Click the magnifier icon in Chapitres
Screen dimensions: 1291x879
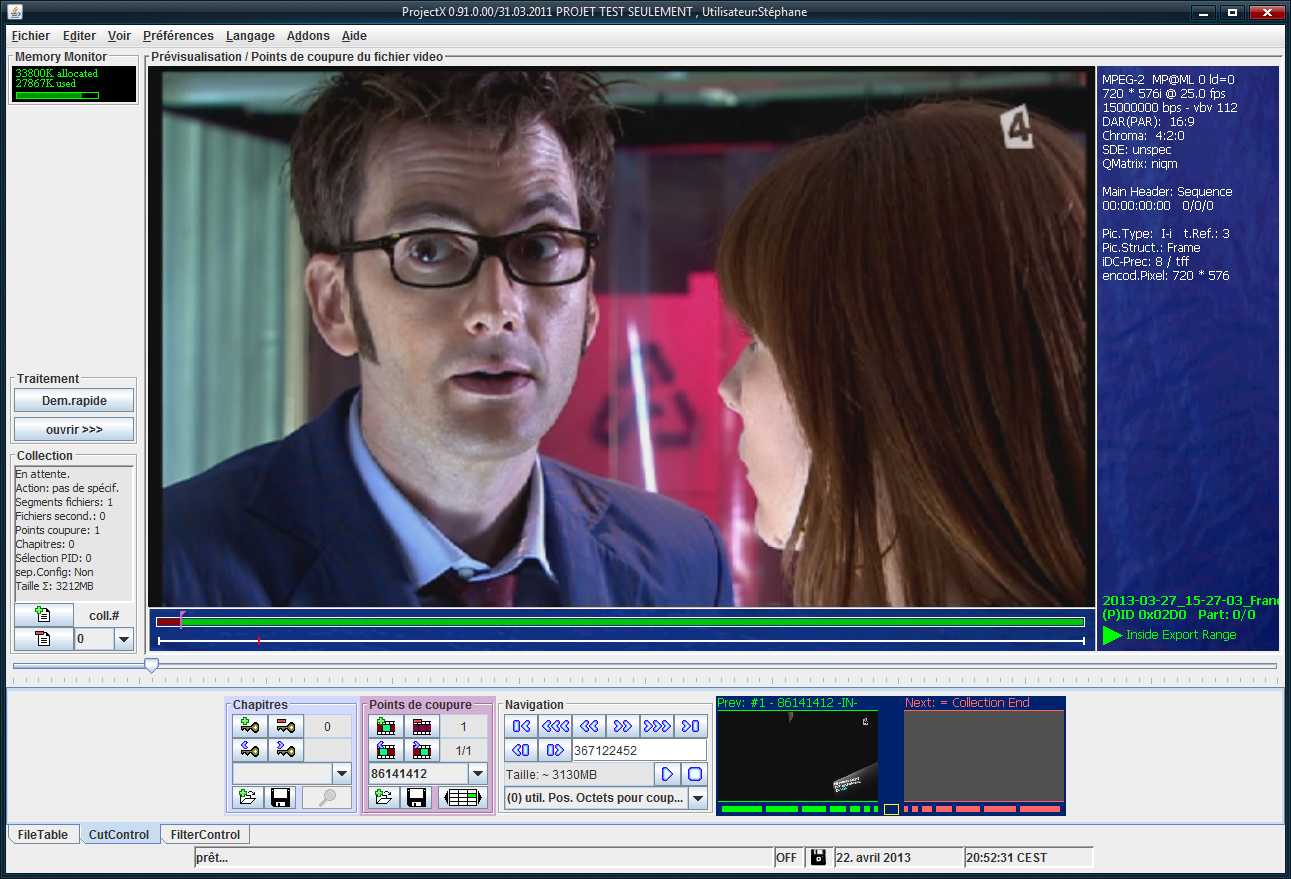326,797
